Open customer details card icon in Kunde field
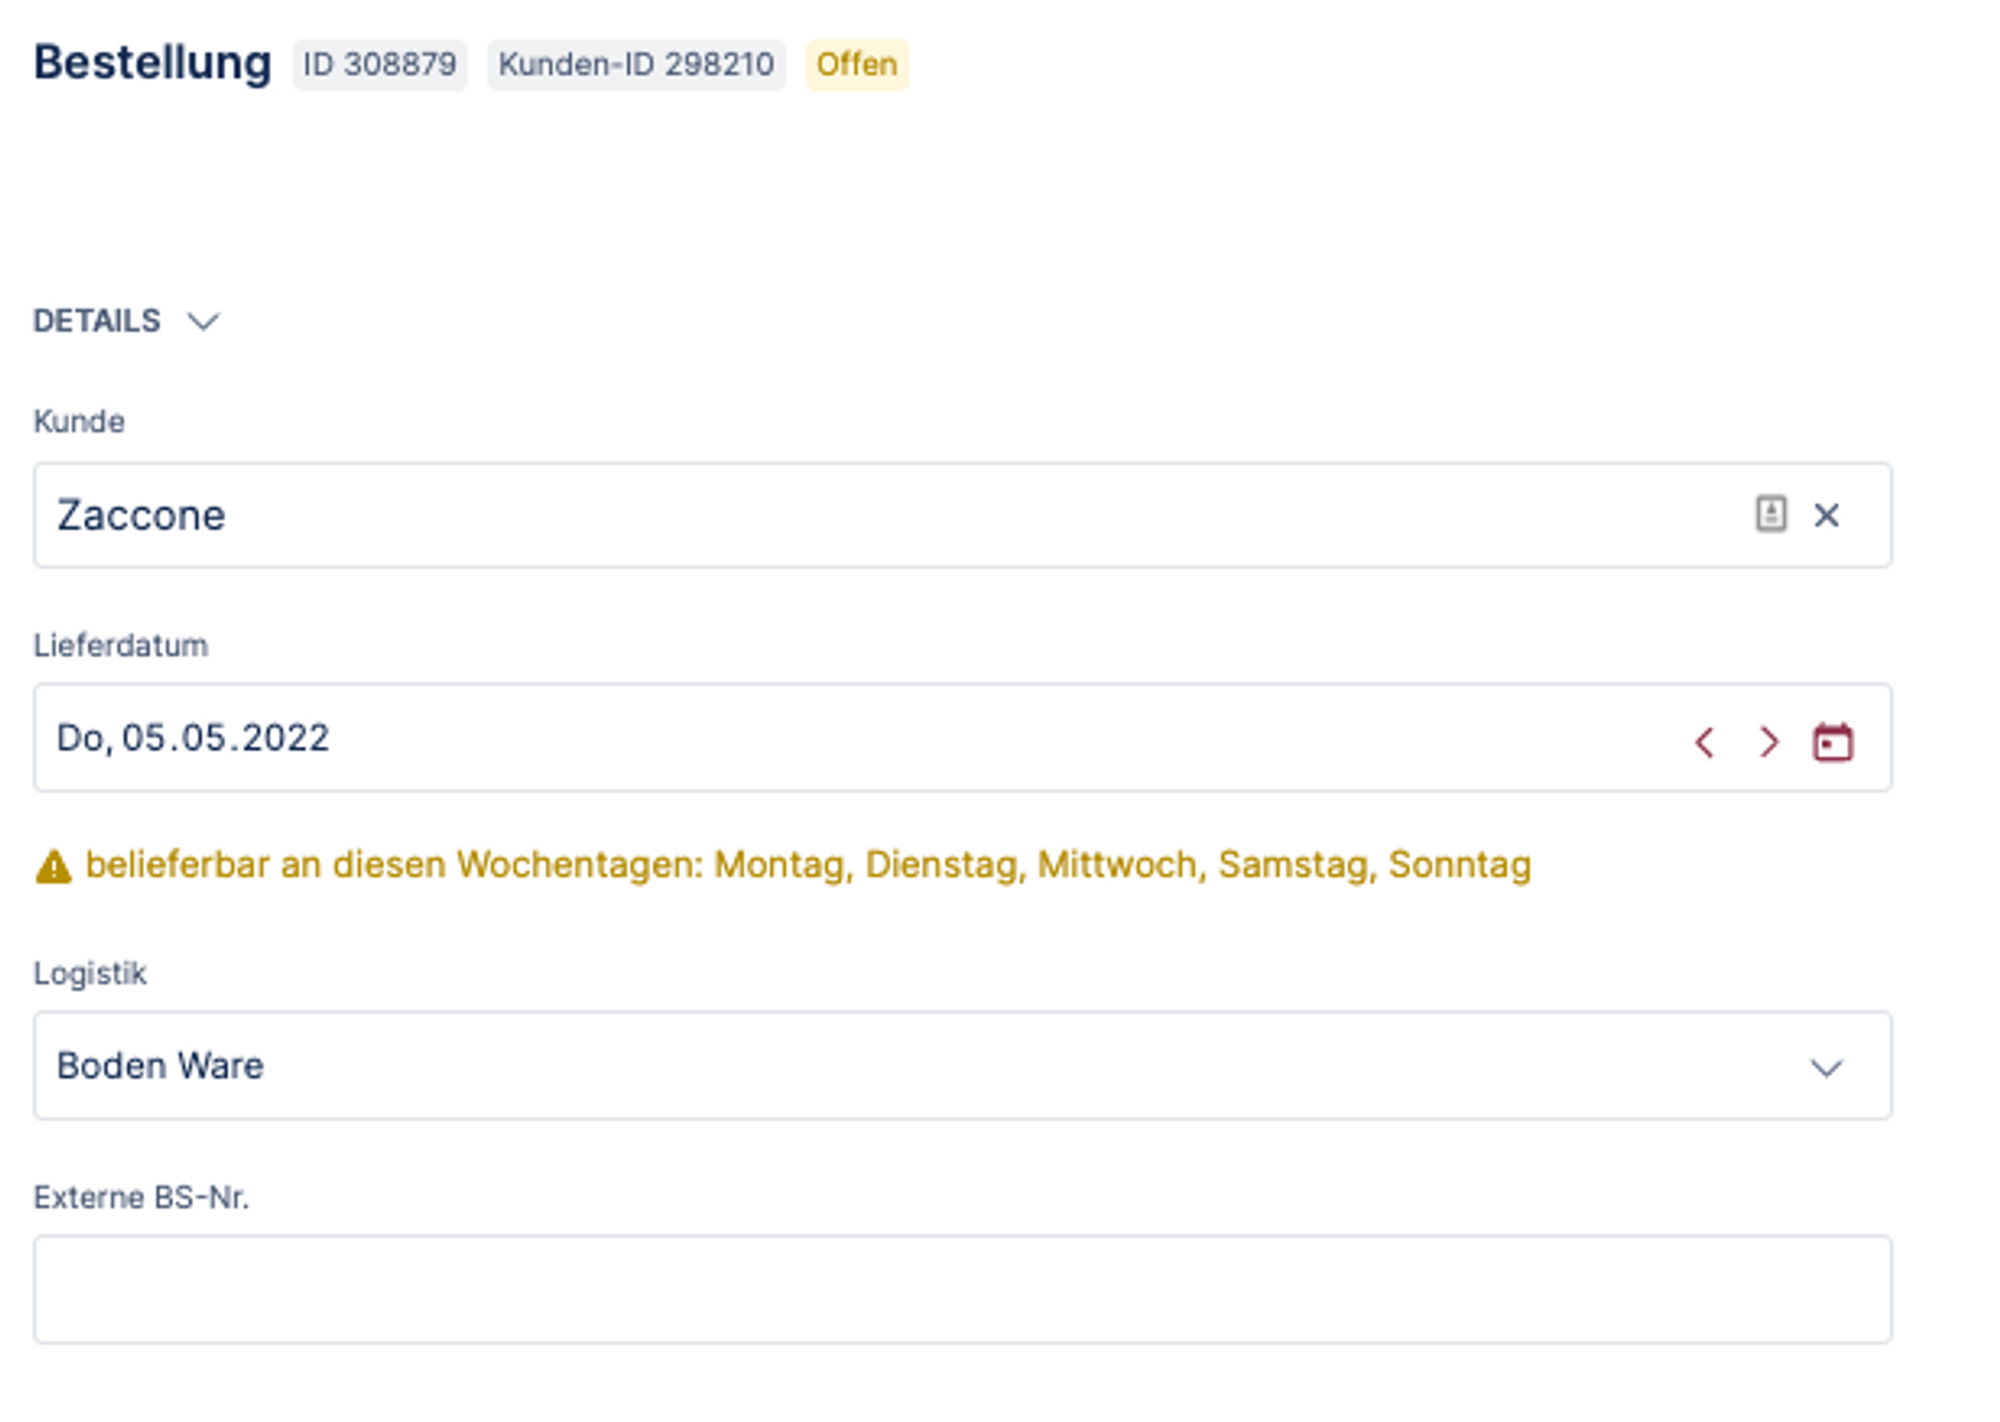Viewport: 2000px width, 1422px height. point(1770,514)
